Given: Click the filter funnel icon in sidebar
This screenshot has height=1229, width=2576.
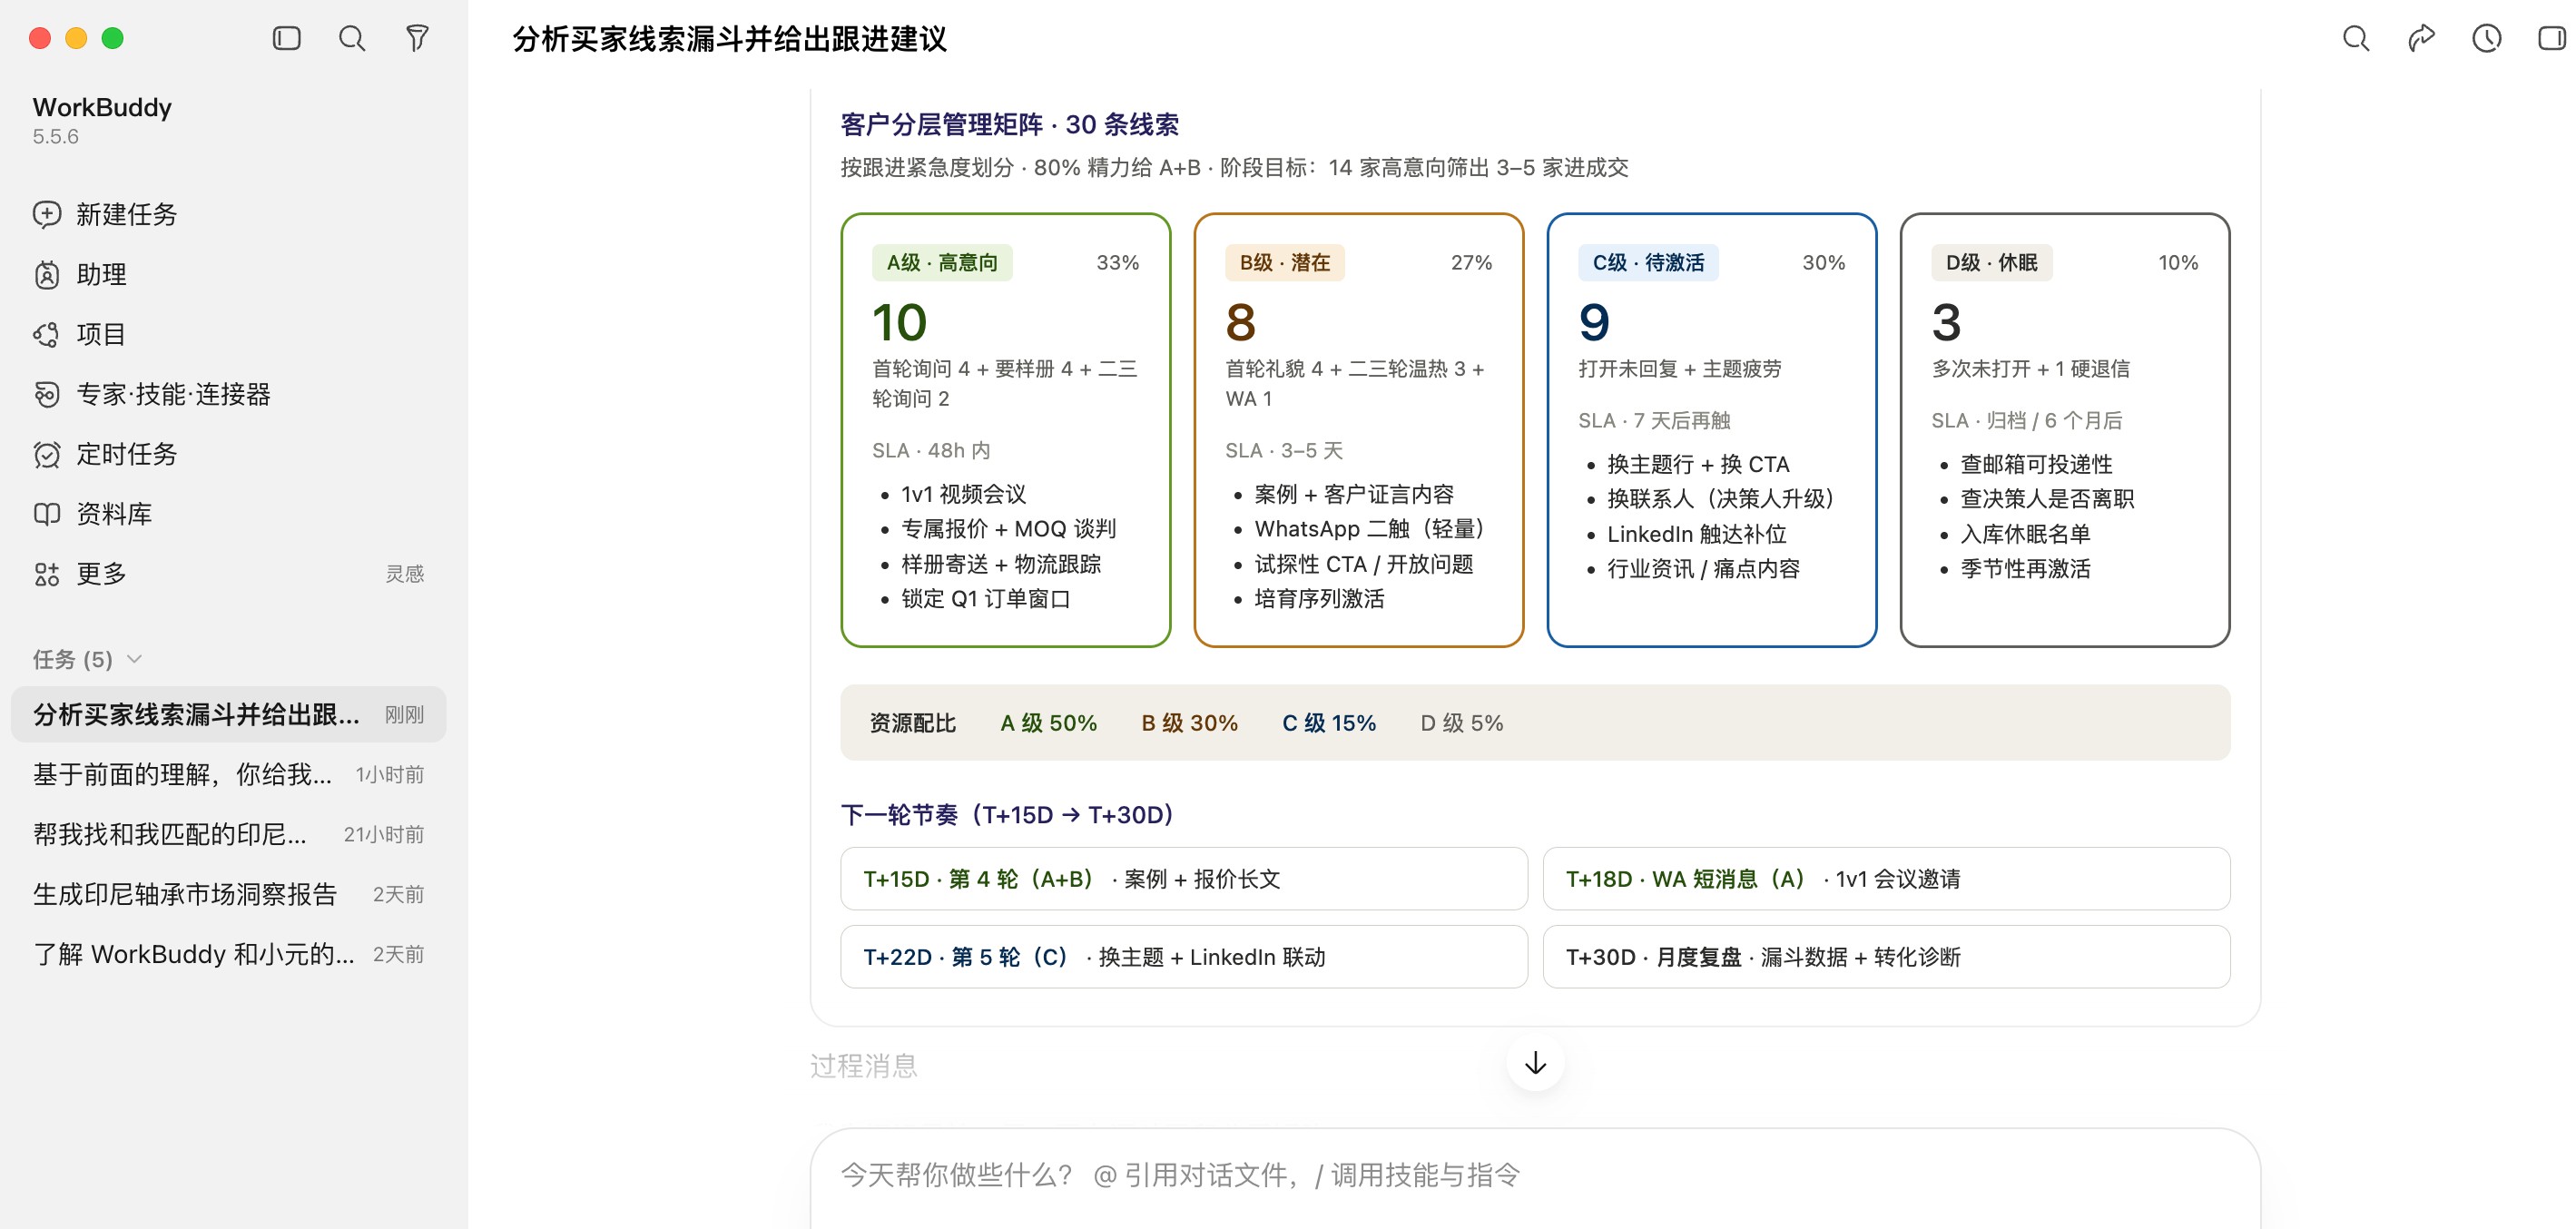Looking at the screenshot, I should [x=418, y=38].
